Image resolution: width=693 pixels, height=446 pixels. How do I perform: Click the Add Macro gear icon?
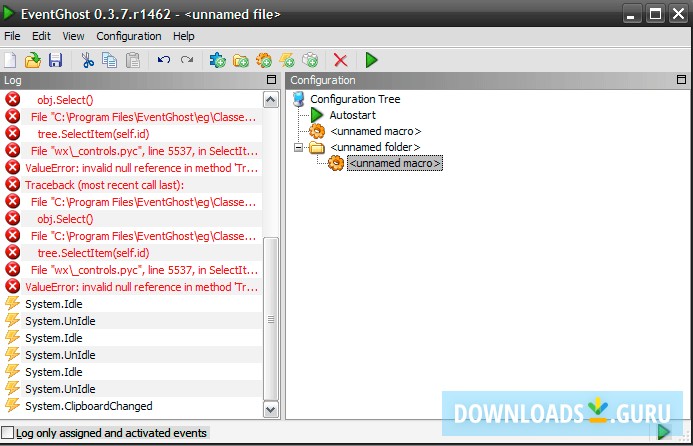(264, 60)
